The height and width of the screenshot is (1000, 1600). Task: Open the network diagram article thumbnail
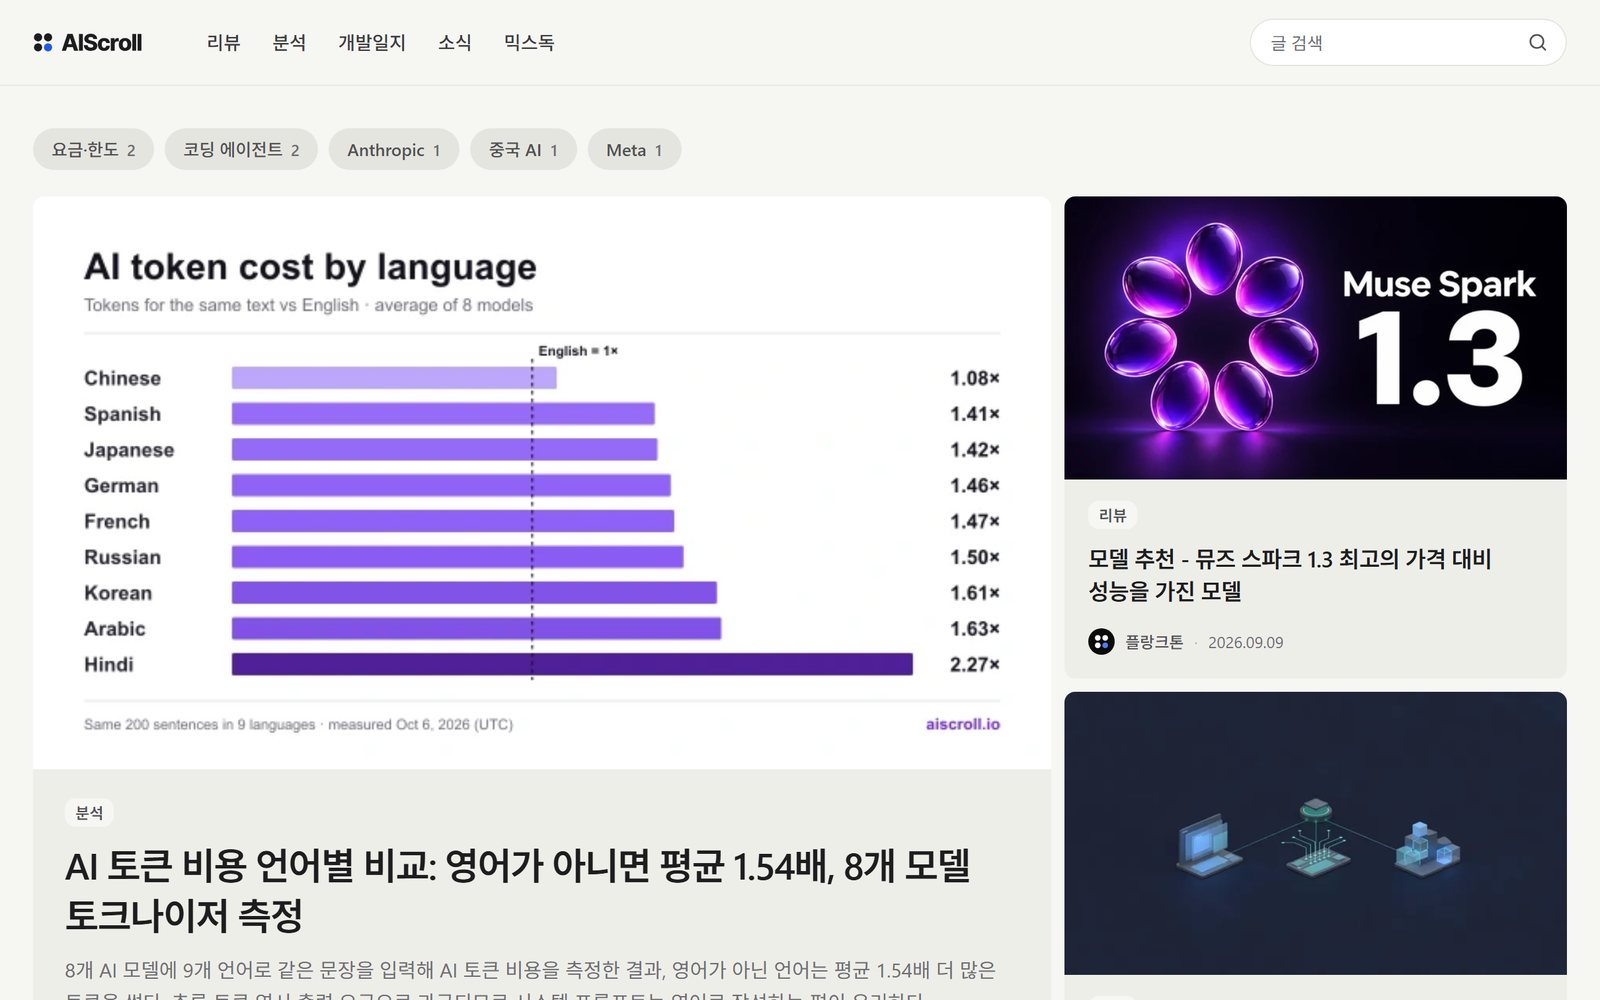pyautogui.click(x=1315, y=833)
